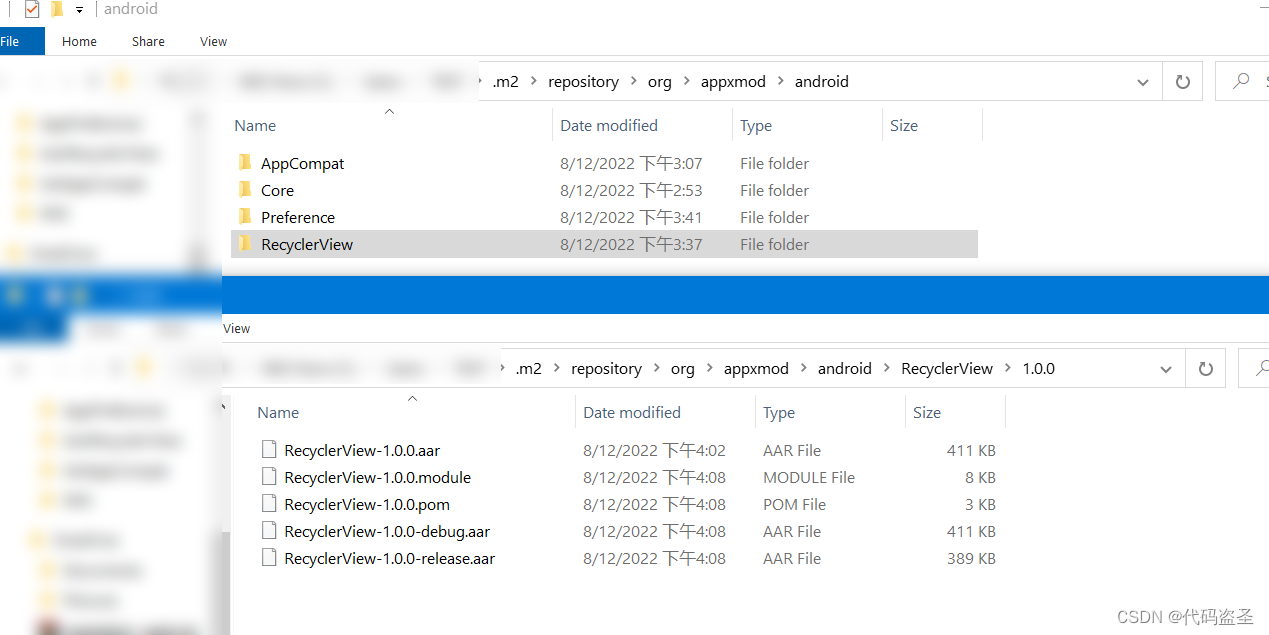Select file name RecyclerView-1.0.0.pom

point(367,504)
